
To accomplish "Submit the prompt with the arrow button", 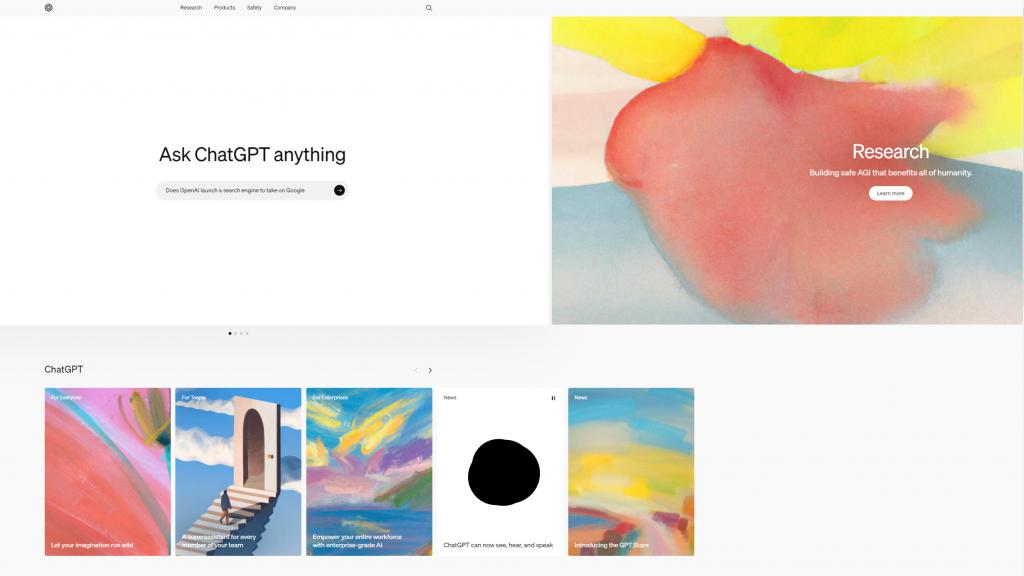I will (340, 190).
